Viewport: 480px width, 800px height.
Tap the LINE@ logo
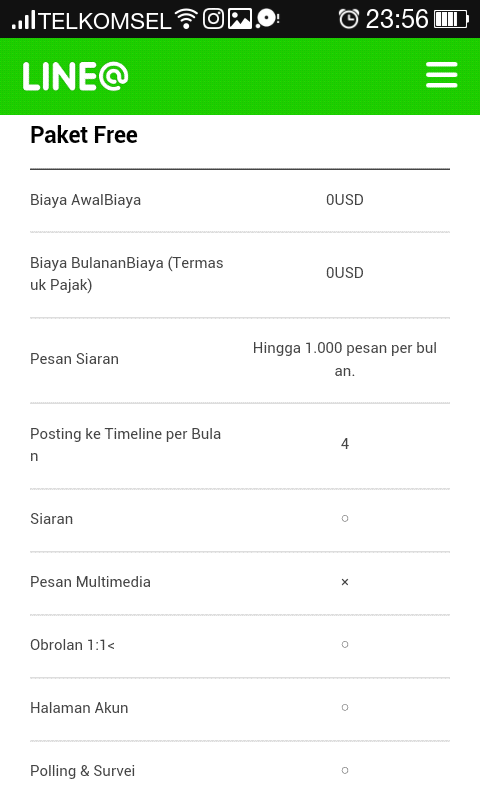[x=75, y=77]
